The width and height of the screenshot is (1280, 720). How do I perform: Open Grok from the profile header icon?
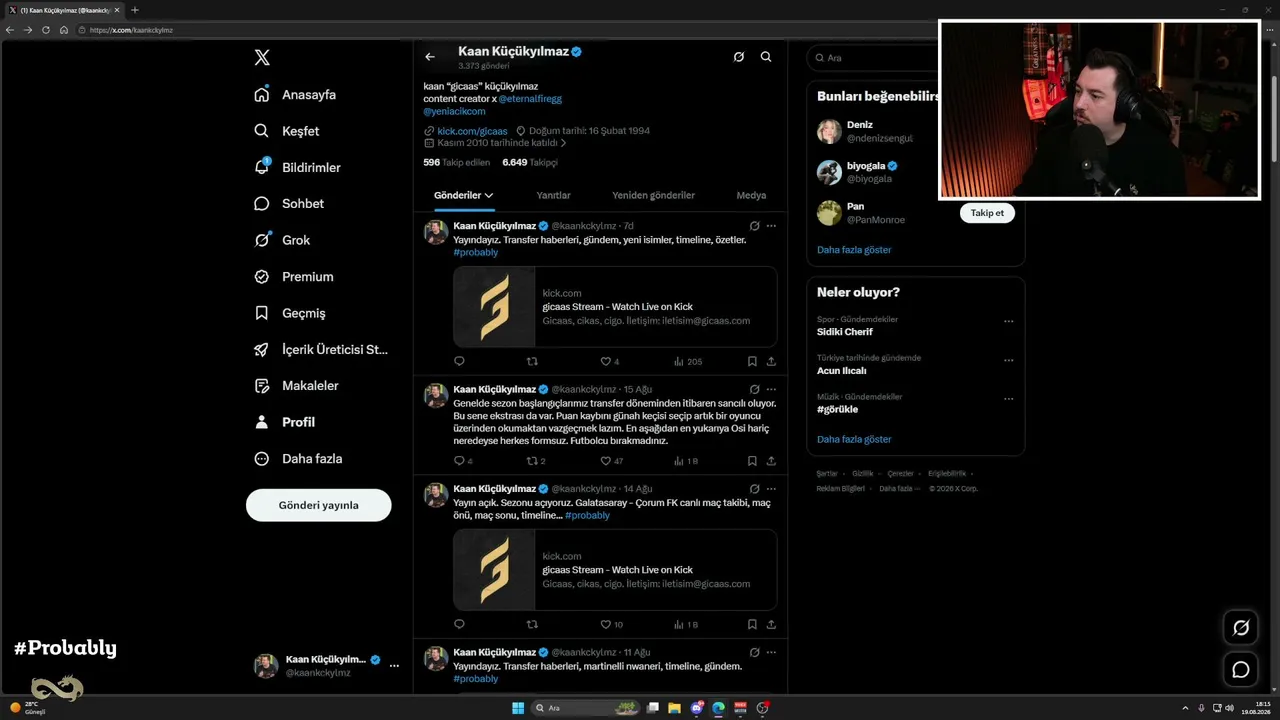pos(739,57)
